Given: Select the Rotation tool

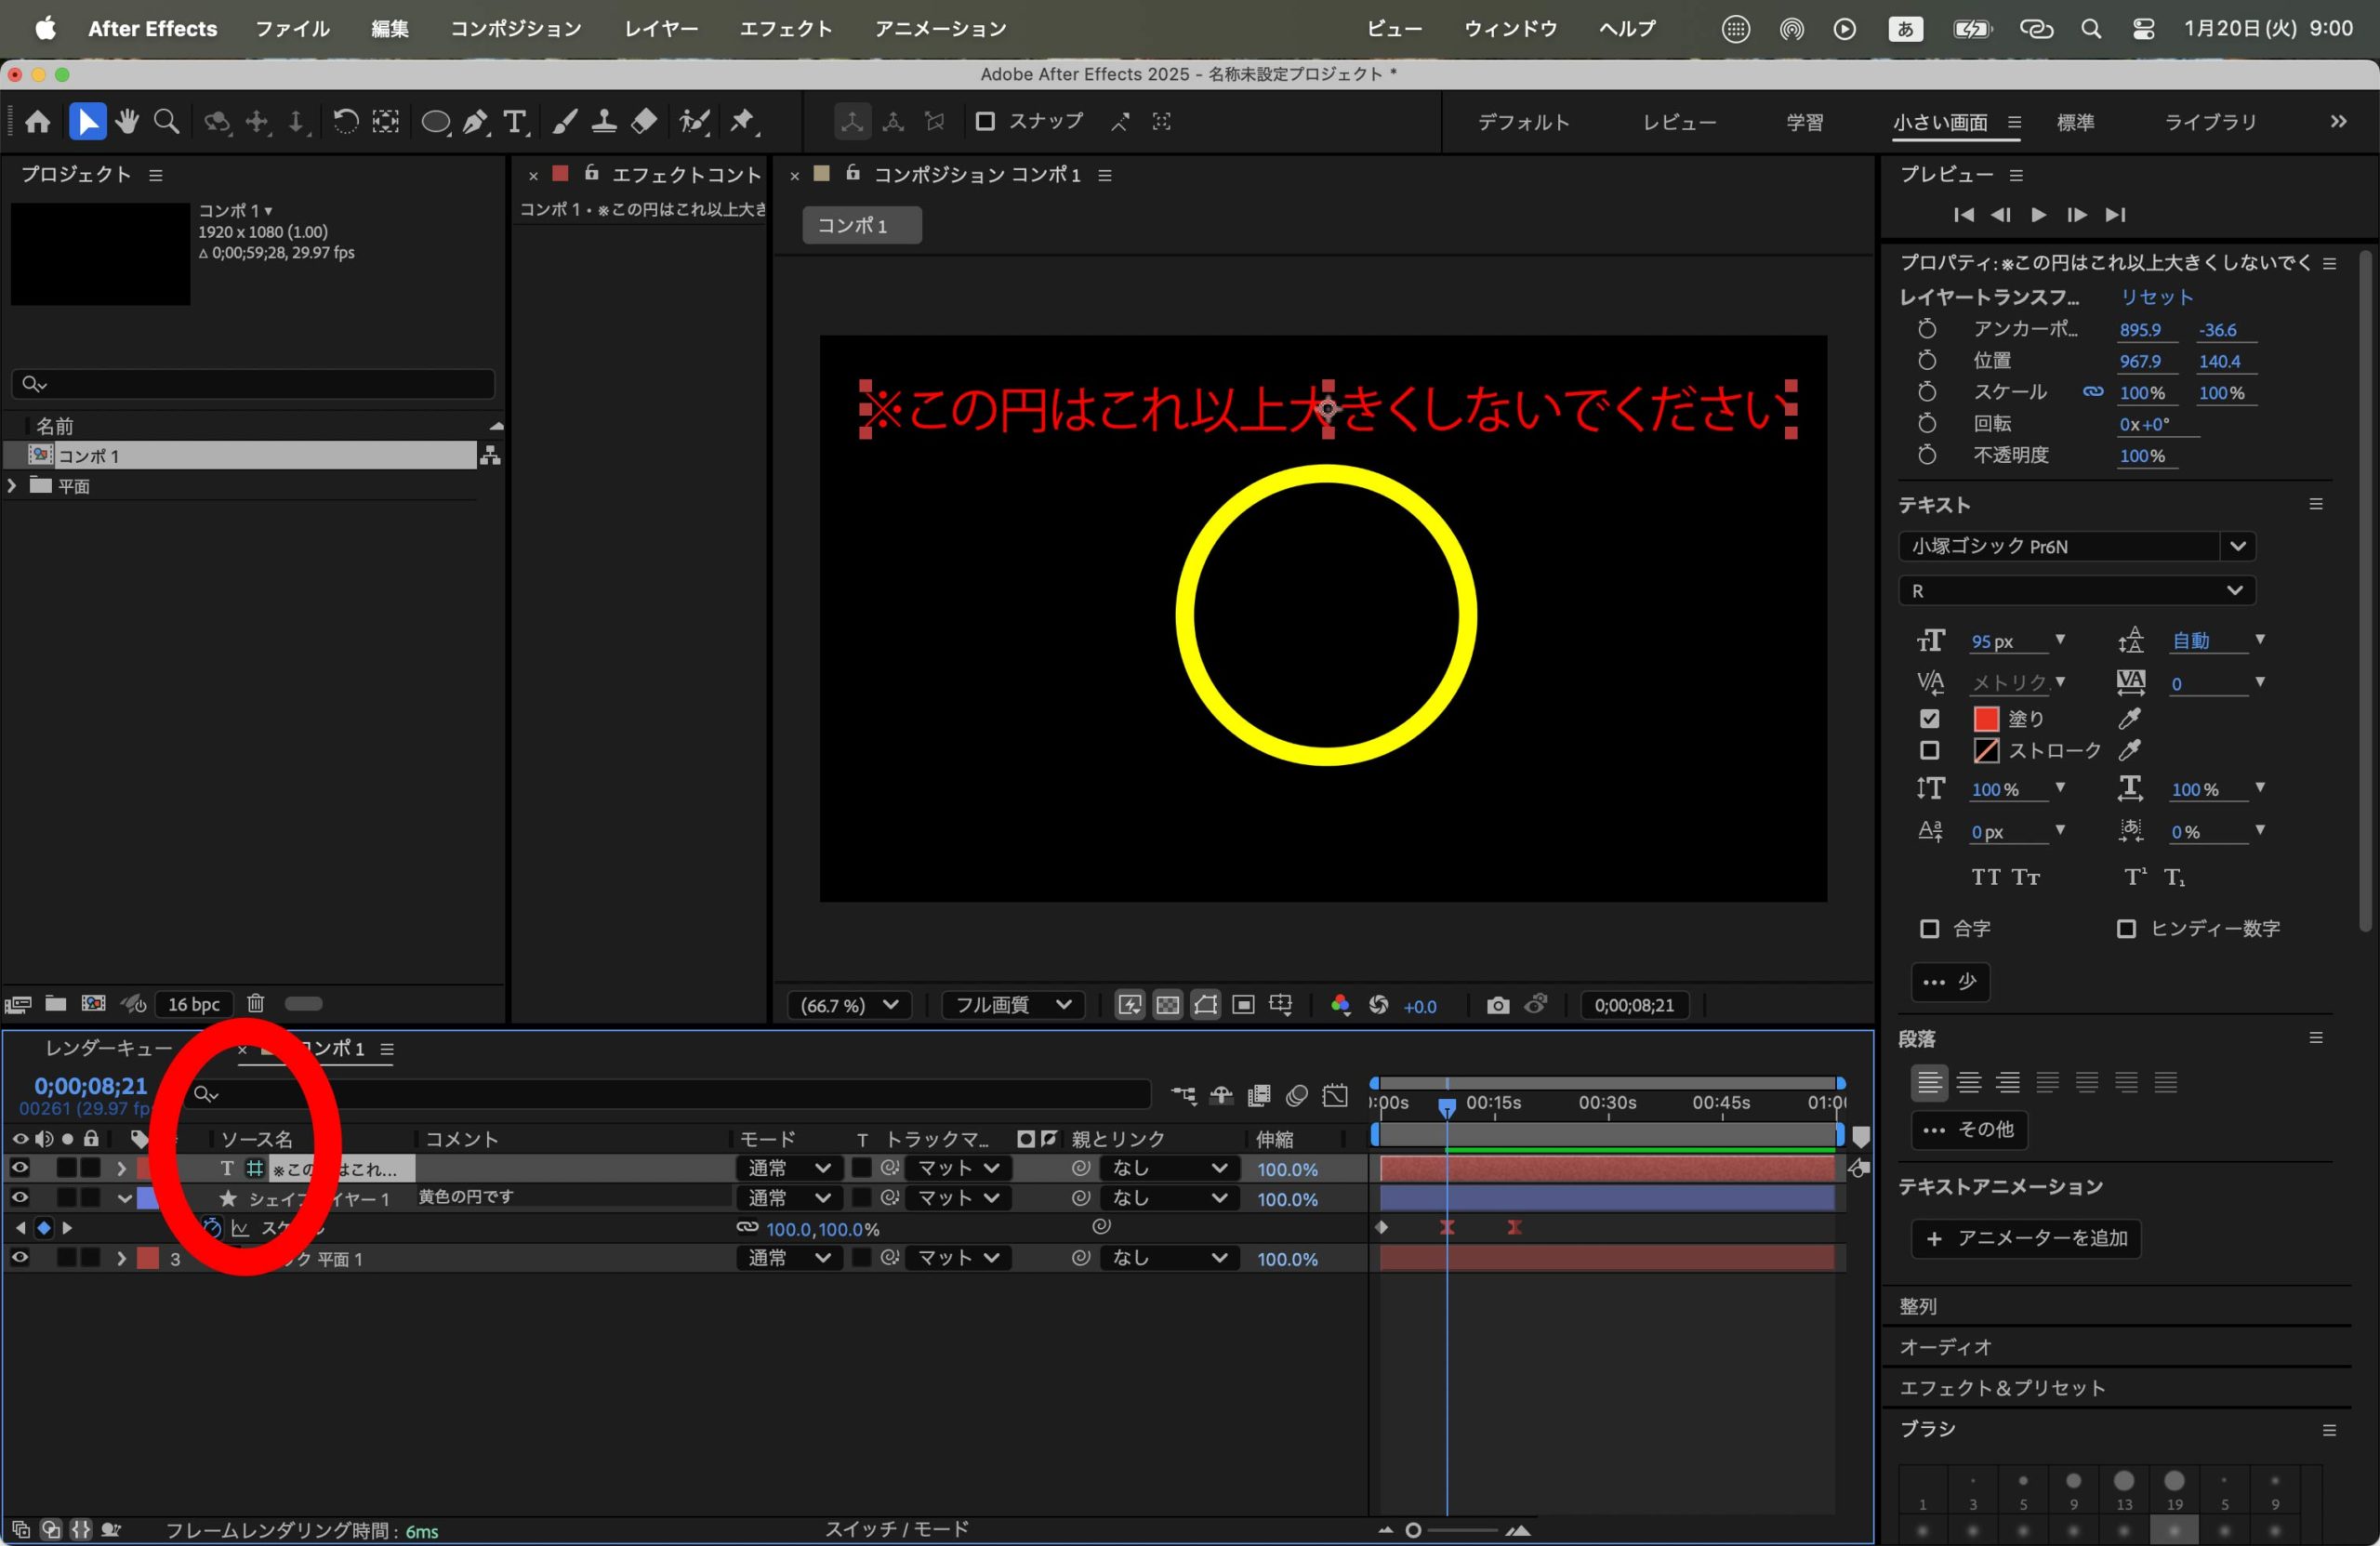Looking at the screenshot, I should (x=345, y=122).
